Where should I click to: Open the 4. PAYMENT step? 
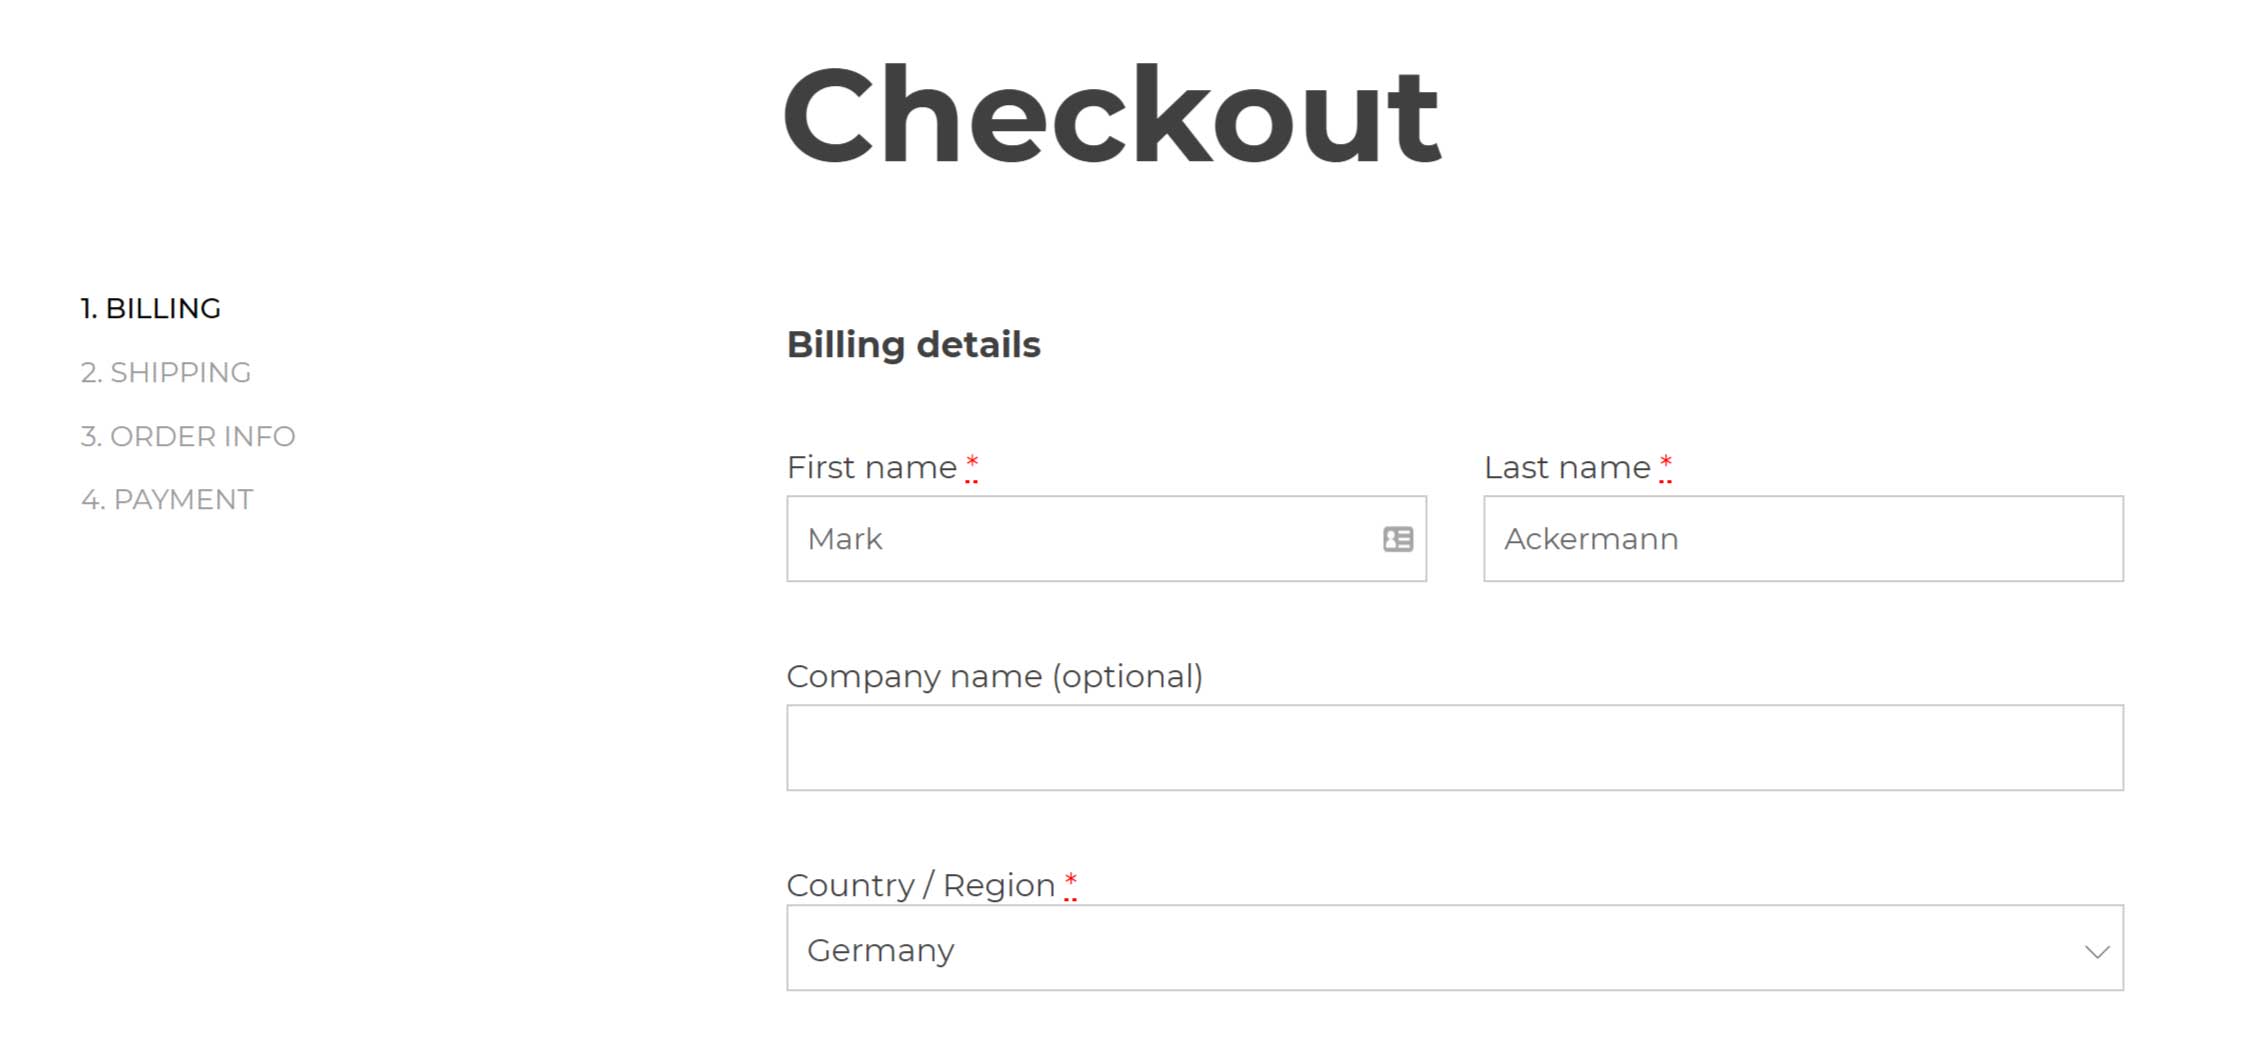tap(167, 499)
